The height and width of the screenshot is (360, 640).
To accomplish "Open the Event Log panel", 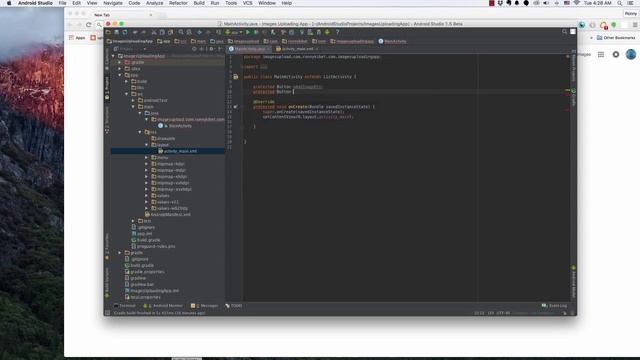I will [x=554, y=306].
